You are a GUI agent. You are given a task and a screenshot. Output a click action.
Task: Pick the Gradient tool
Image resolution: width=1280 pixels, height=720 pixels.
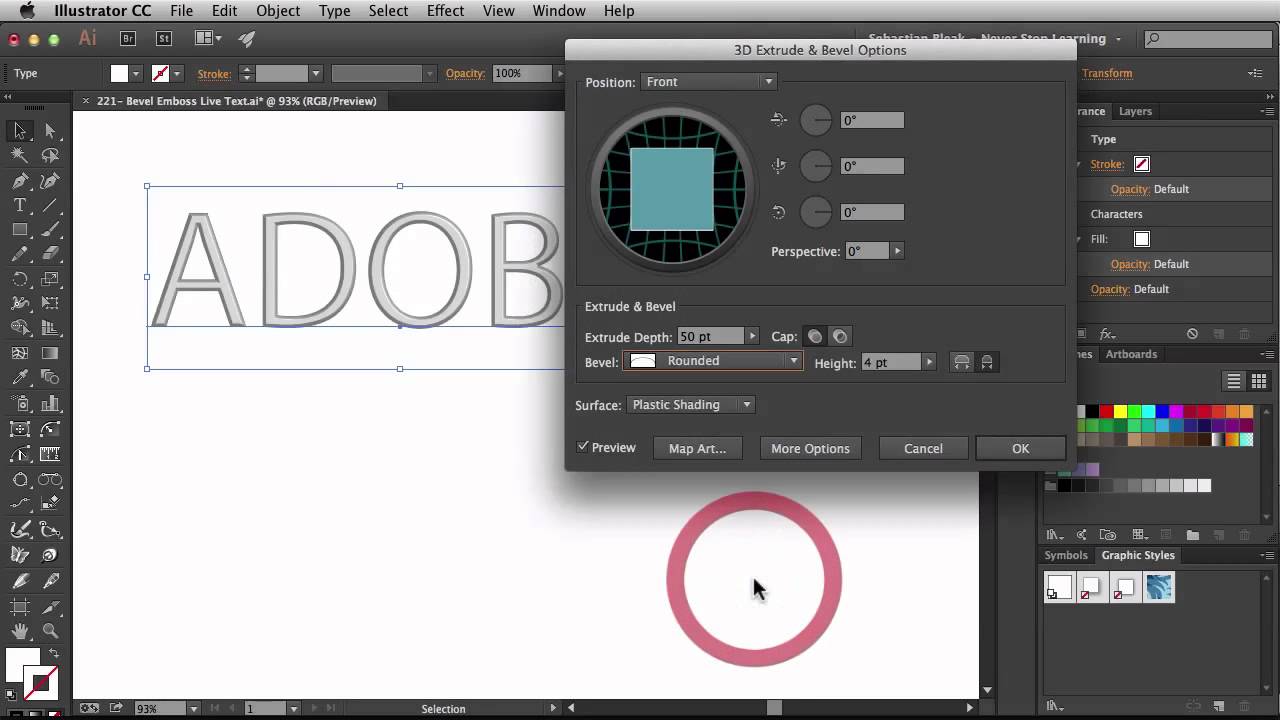click(50, 354)
